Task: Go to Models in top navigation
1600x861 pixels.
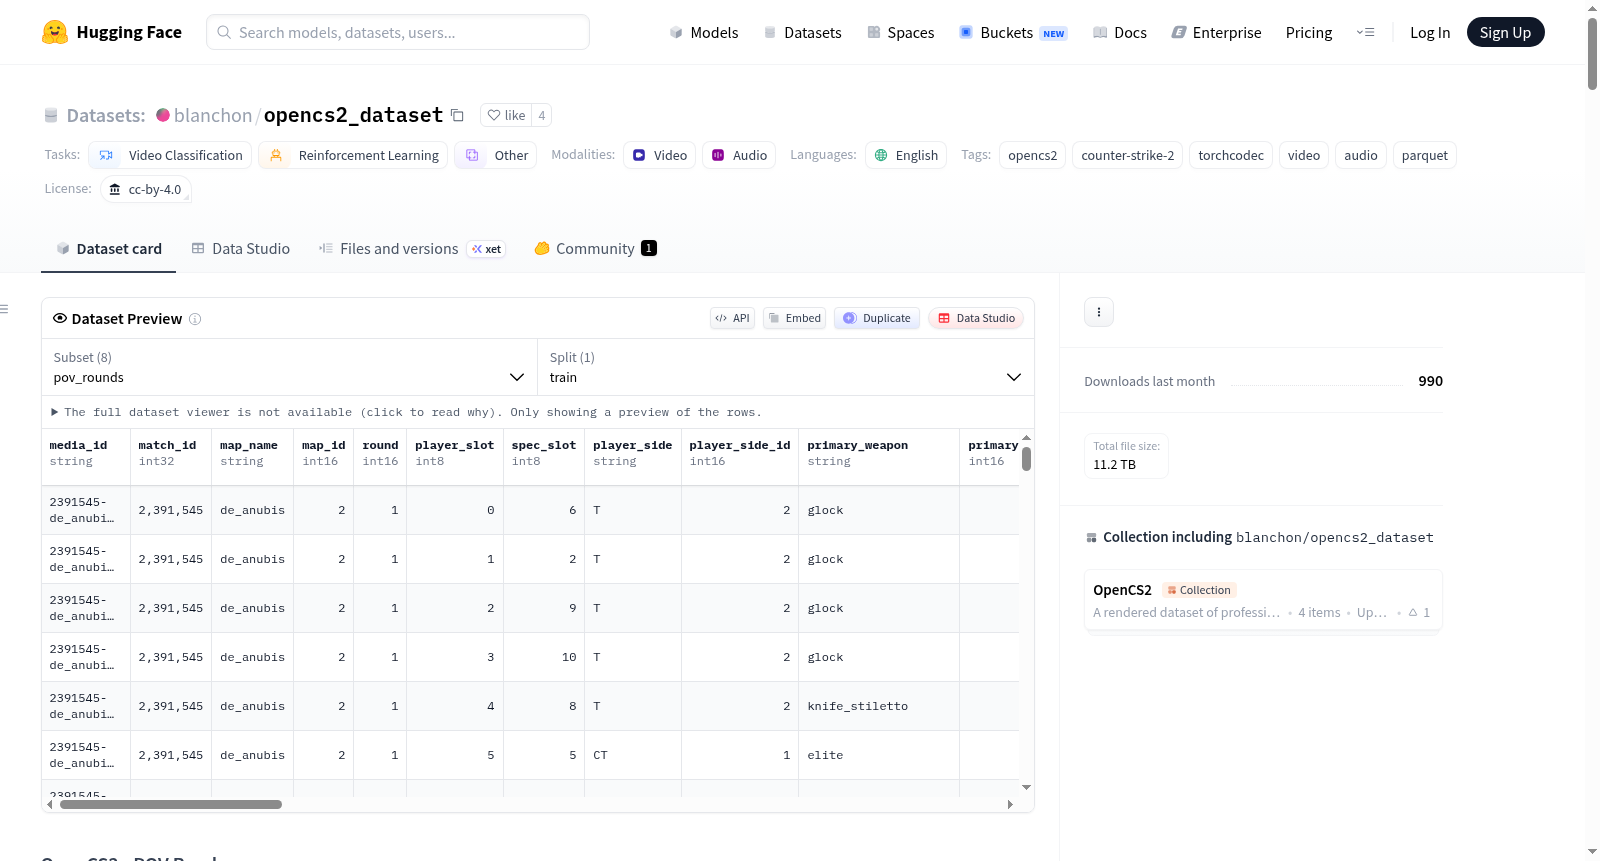Action: point(704,32)
